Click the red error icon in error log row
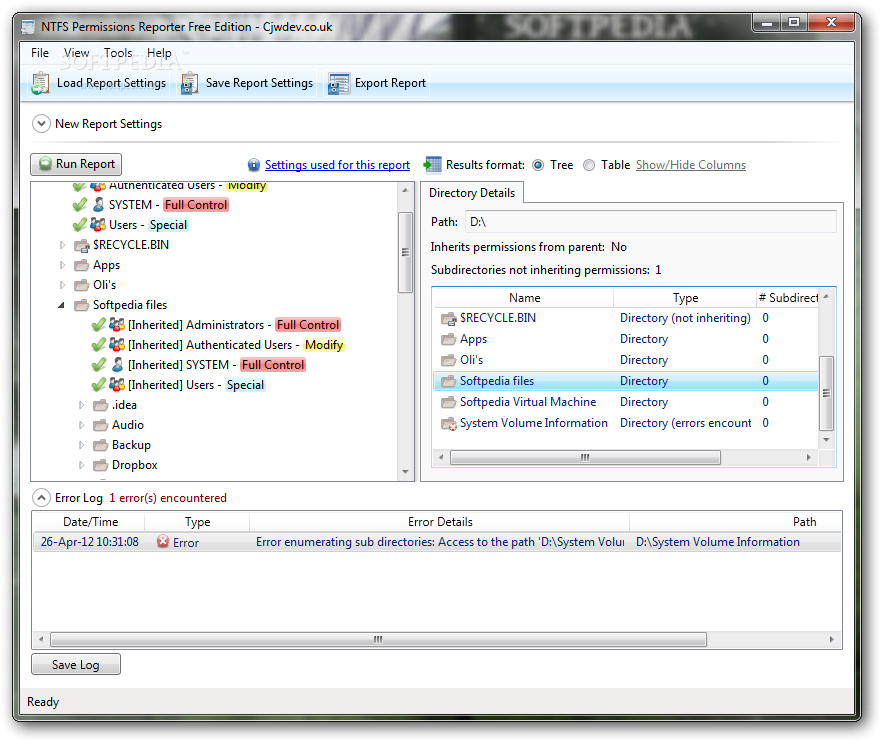Viewport: 882px width, 742px height. pyautogui.click(x=163, y=541)
